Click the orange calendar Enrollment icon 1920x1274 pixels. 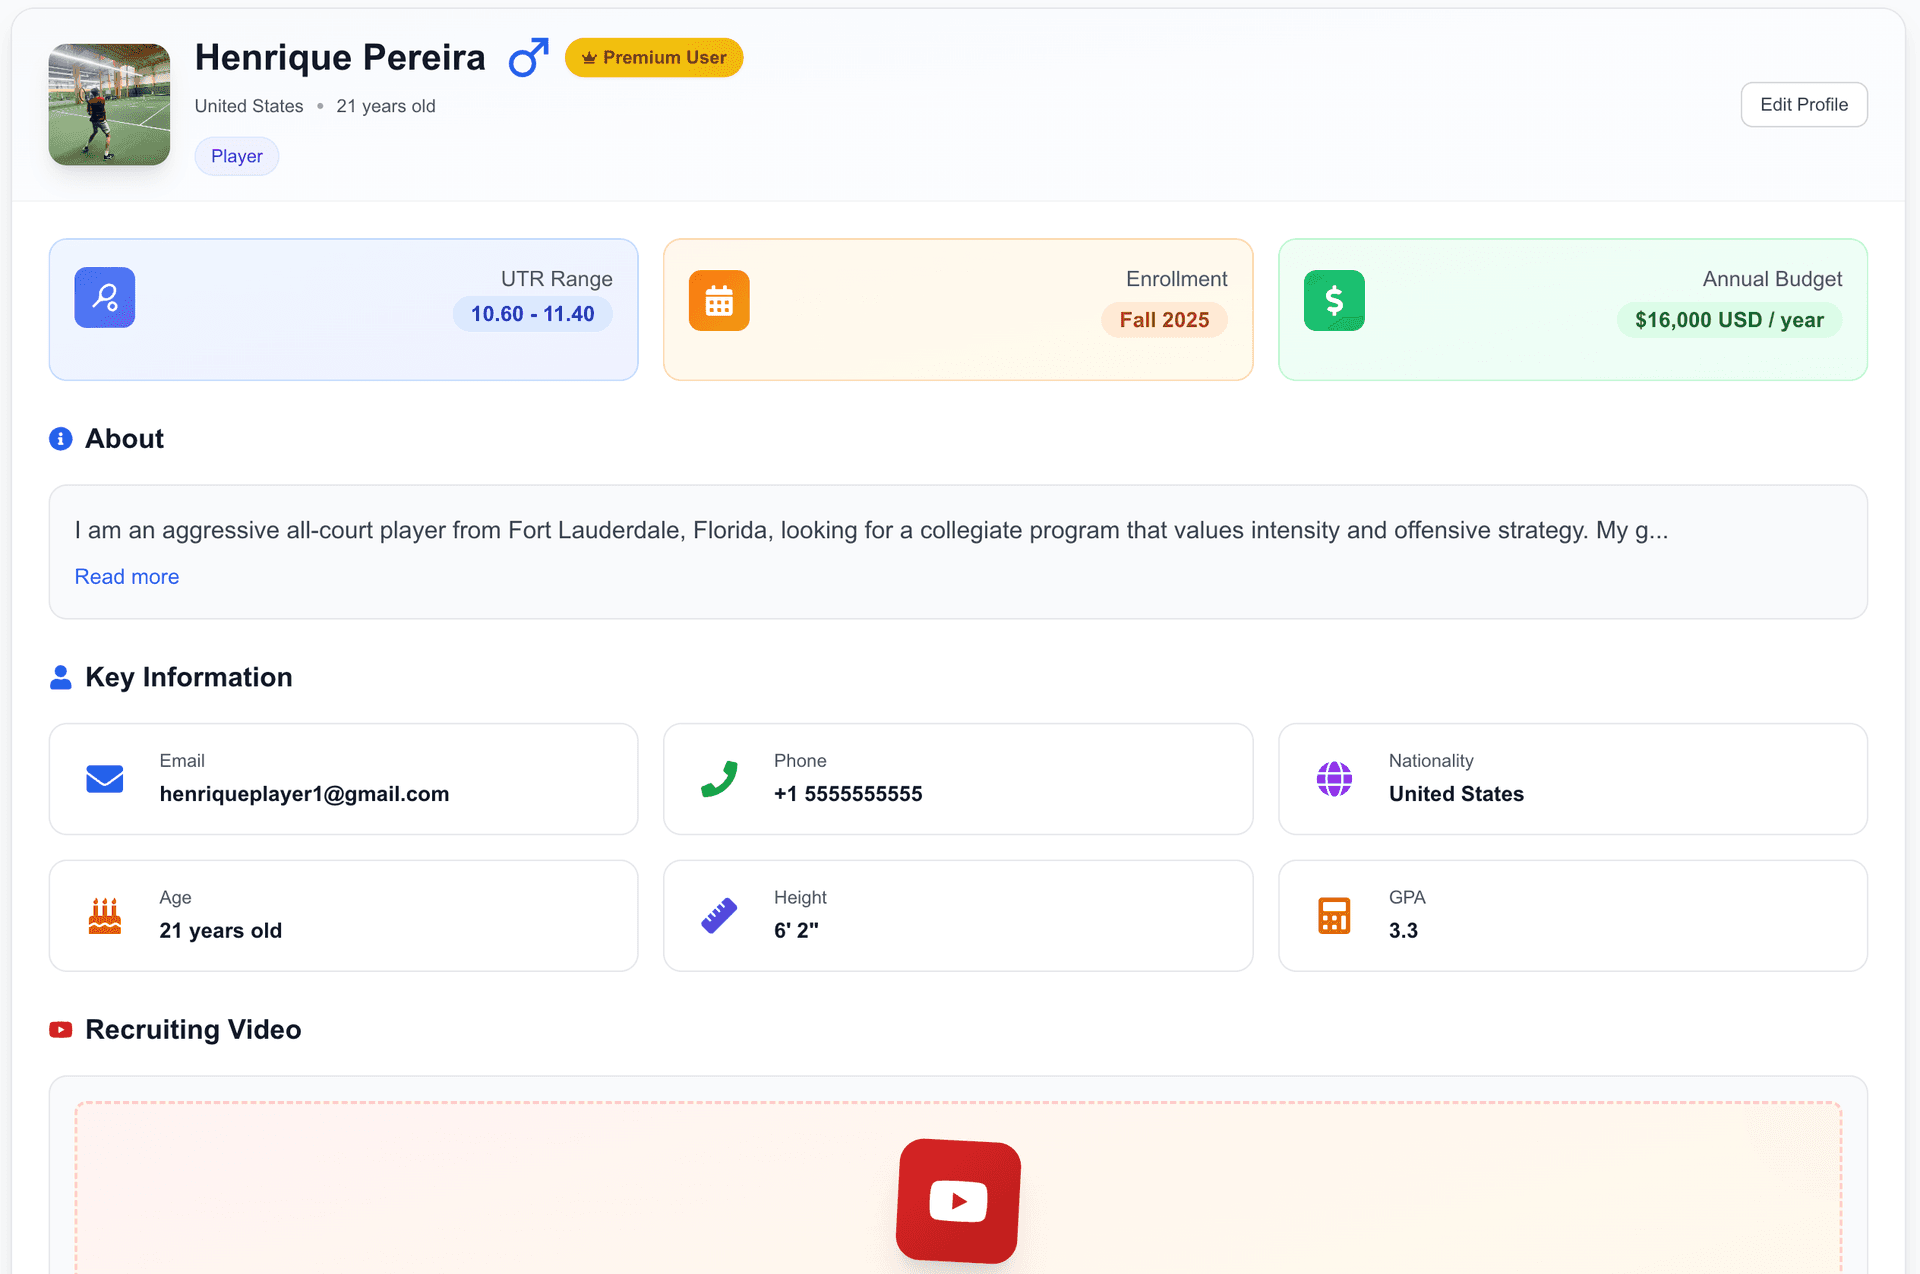(719, 300)
